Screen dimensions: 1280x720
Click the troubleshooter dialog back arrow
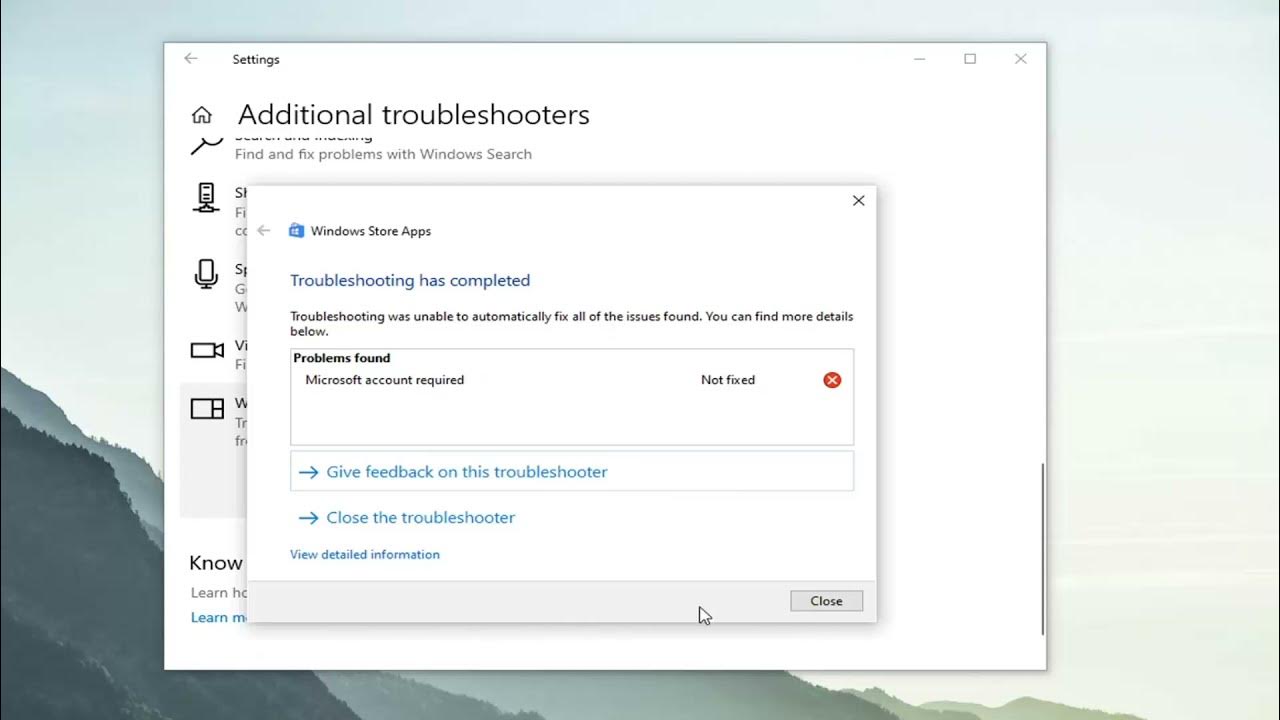[264, 231]
